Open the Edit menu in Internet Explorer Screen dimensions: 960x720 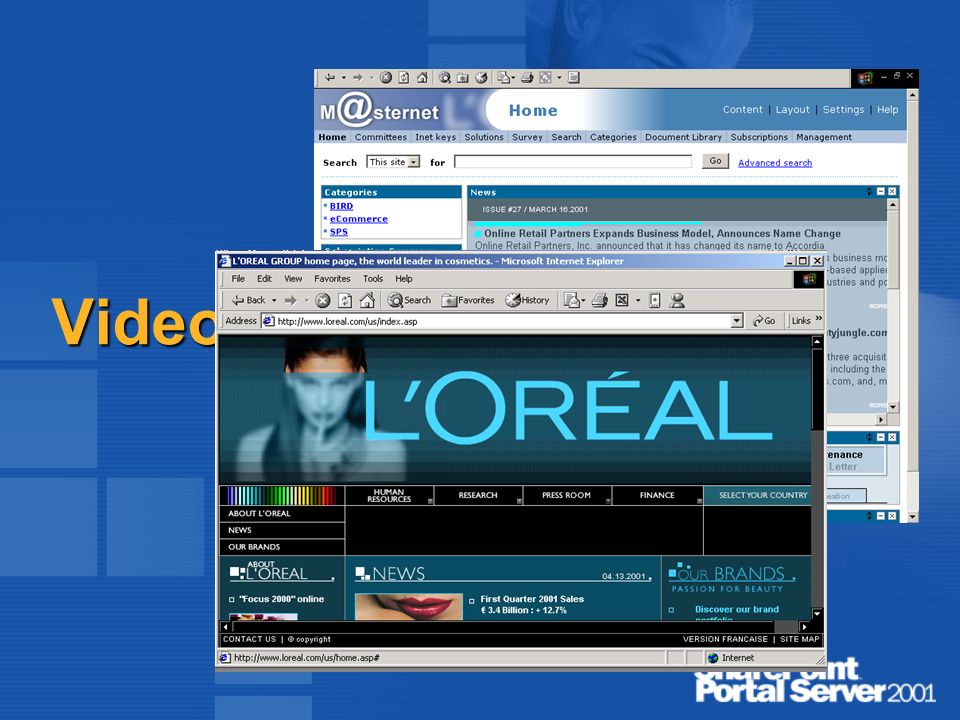(264, 279)
